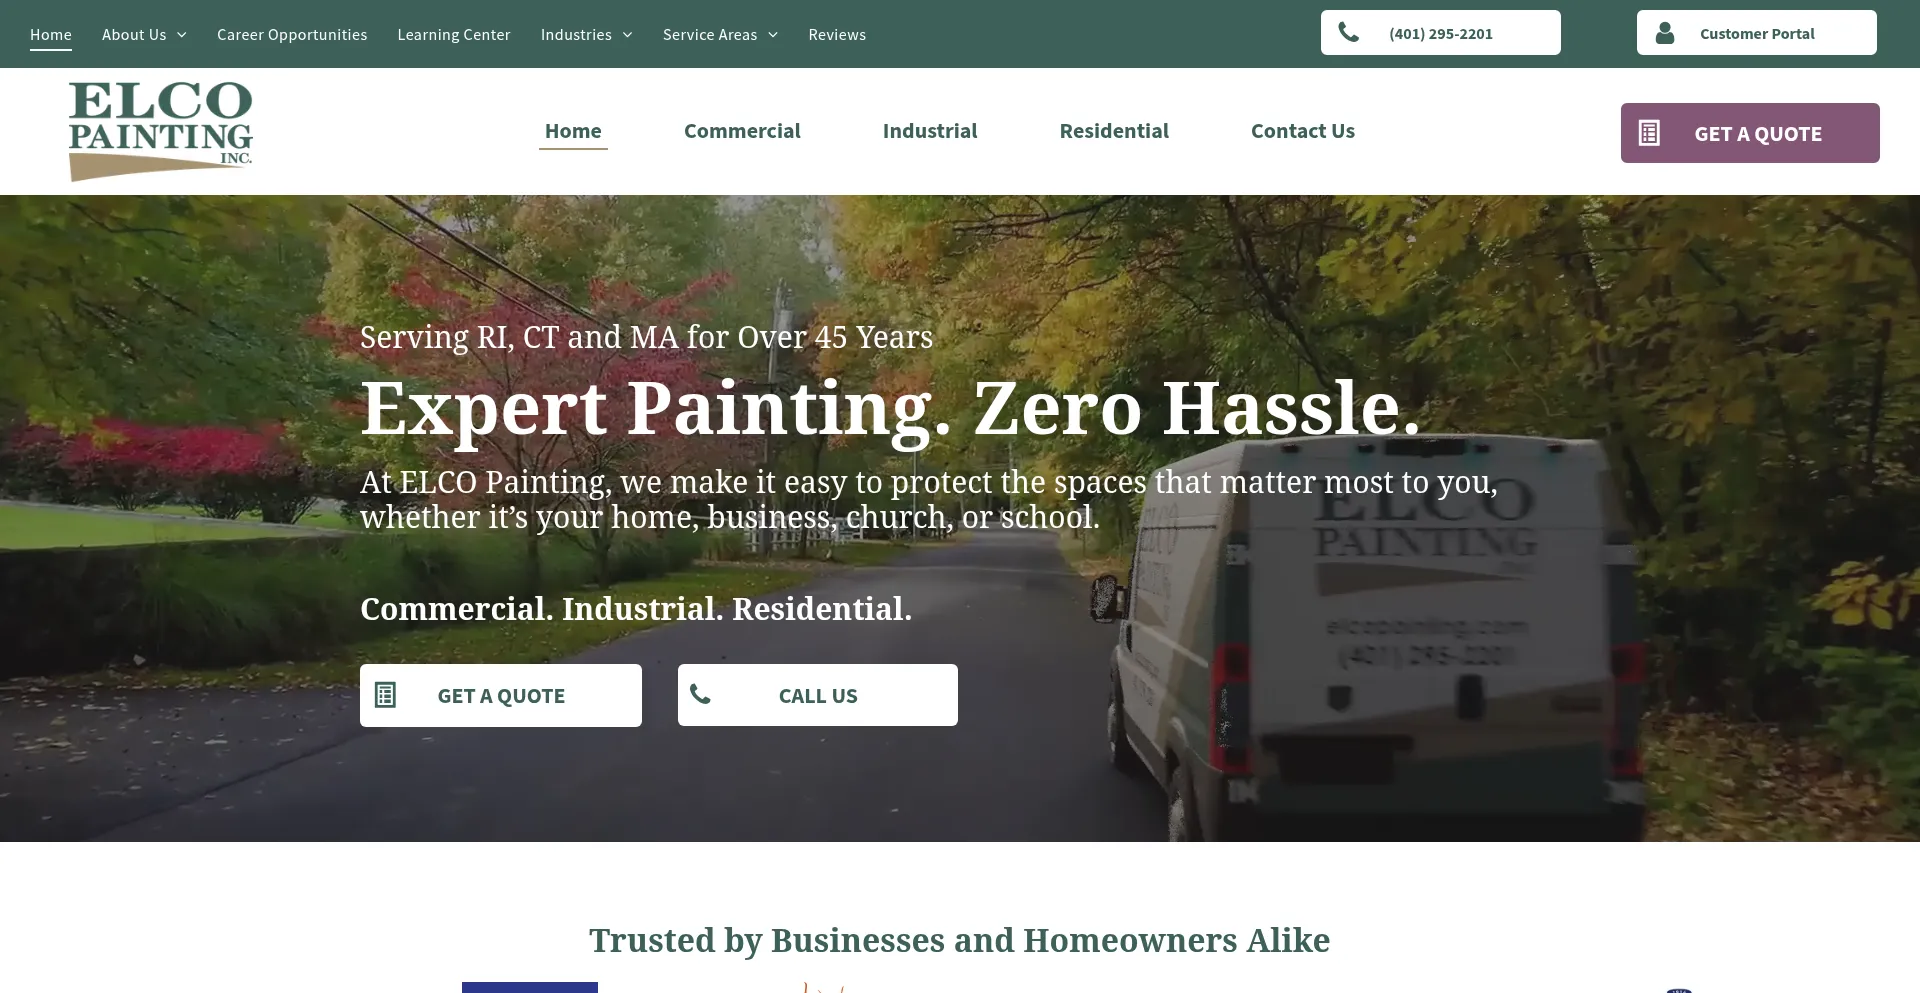Click the phone icon in the Call Us button
Image resolution: width=1920 pixels, height=993 pixels.
700,694
